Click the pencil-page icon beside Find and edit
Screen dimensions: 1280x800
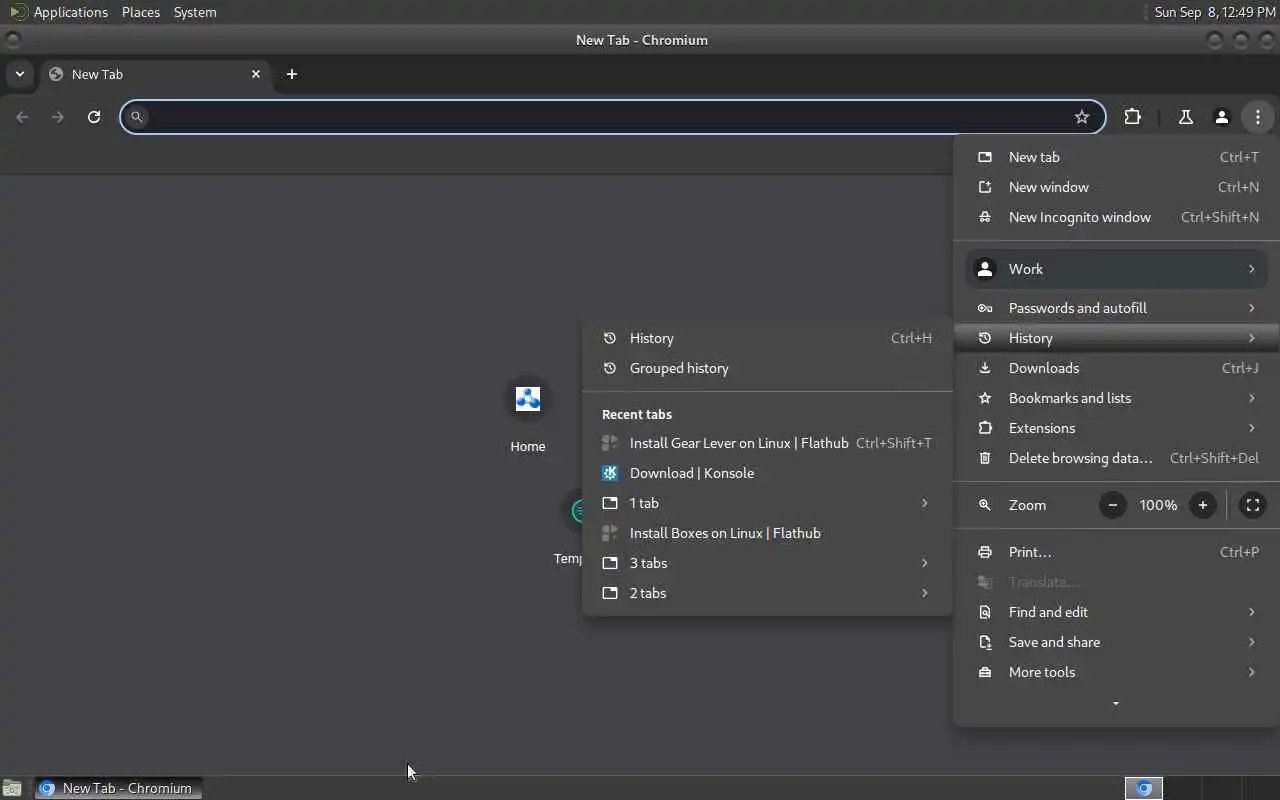coord(985,612)
